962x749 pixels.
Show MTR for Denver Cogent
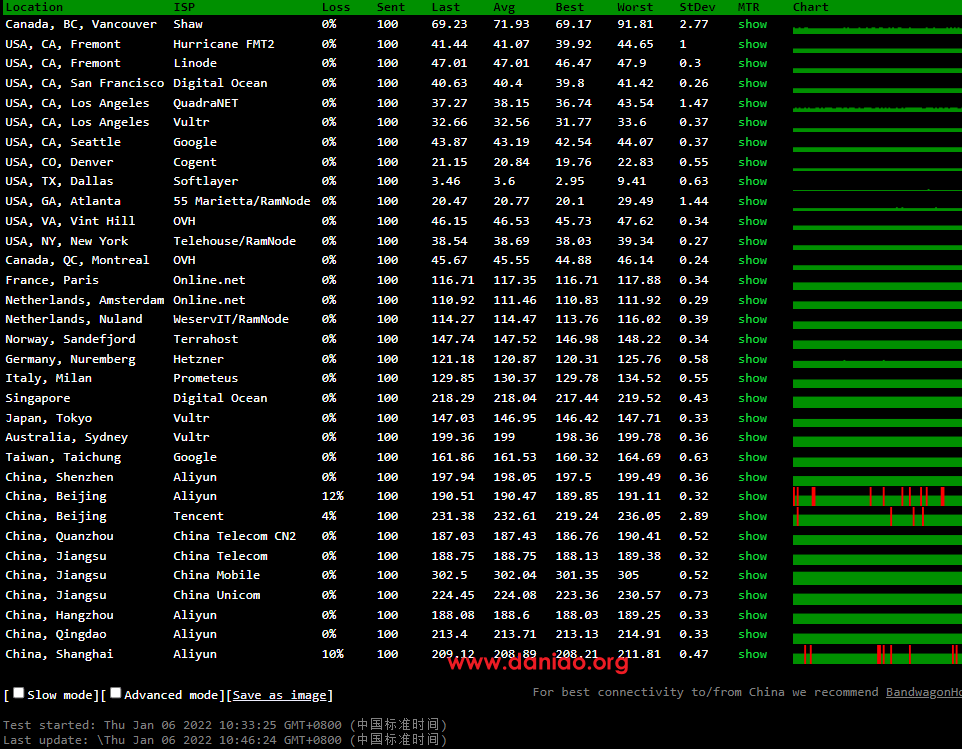point(752,162)
